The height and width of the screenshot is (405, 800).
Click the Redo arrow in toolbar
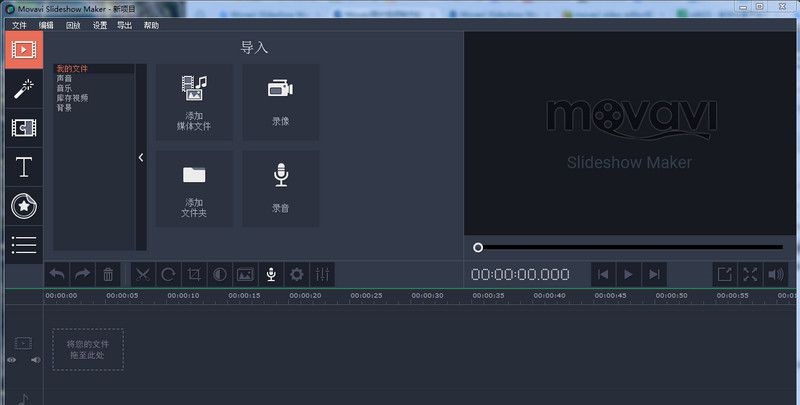[x=82, y=274]
